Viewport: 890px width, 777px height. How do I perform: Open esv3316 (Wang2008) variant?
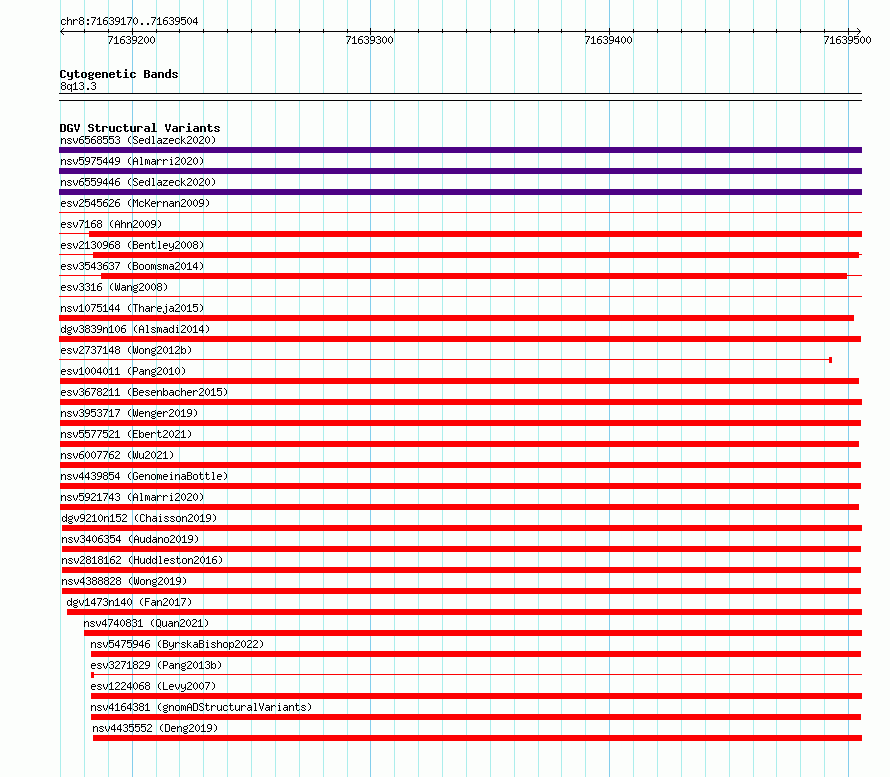114,287
